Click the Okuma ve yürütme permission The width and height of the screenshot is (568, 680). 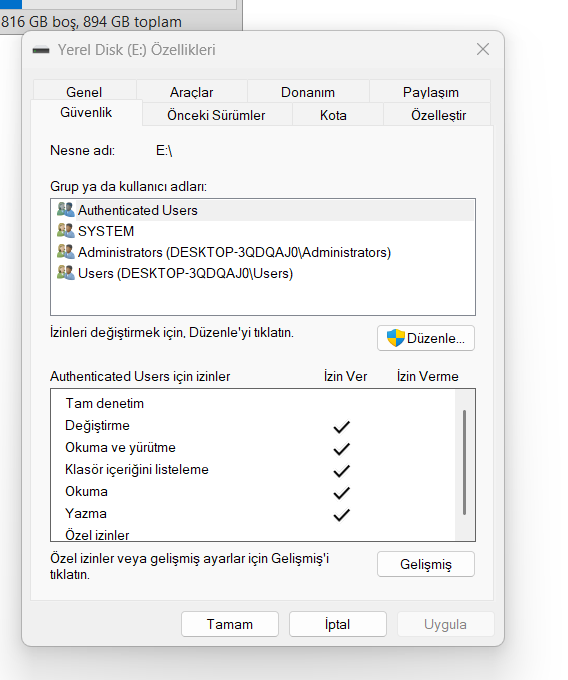click(x=253, y=448)
